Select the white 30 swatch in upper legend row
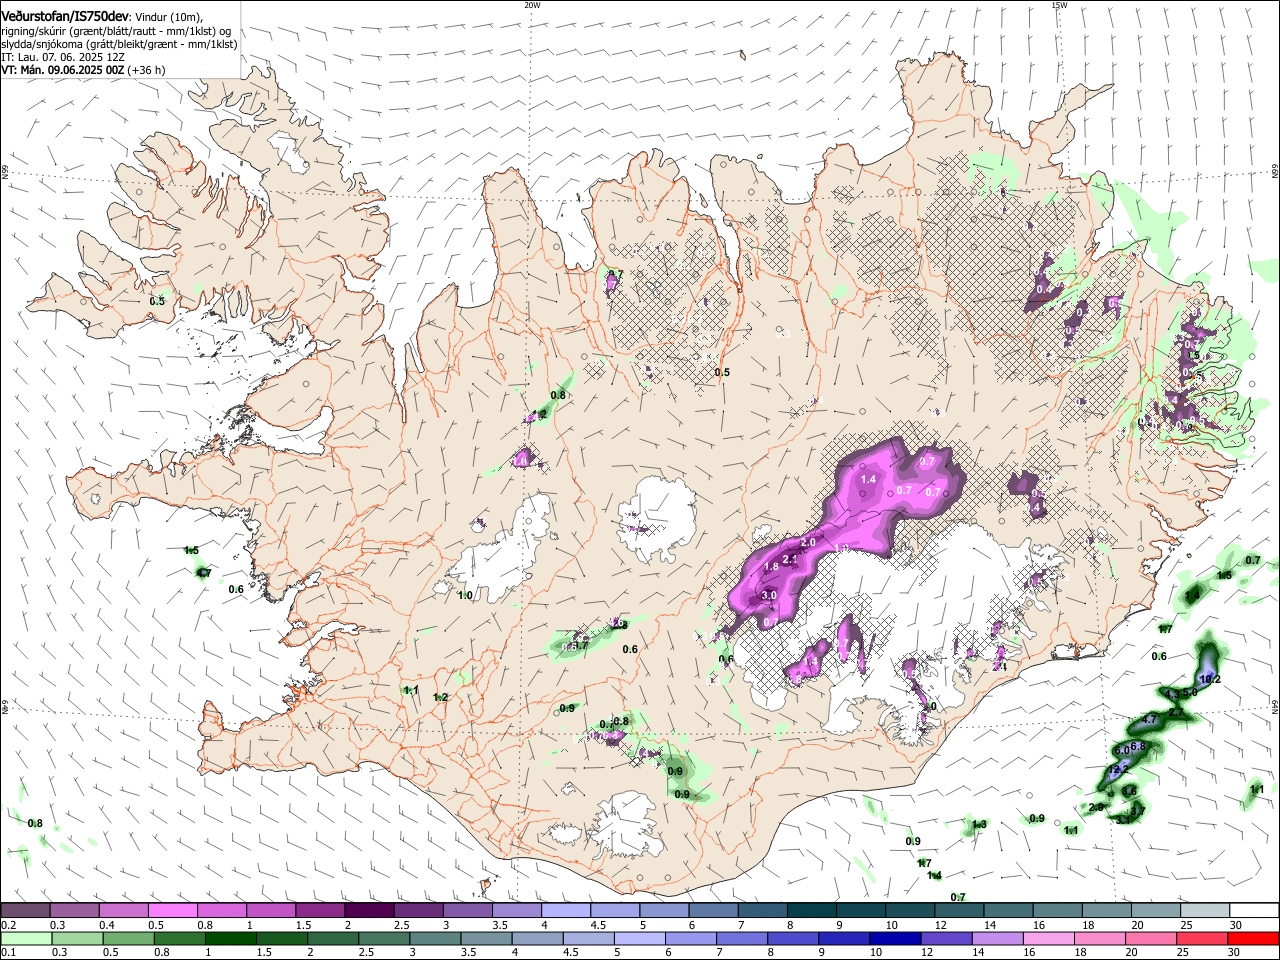1280x960 pixels. click(x=1254, y=910)
